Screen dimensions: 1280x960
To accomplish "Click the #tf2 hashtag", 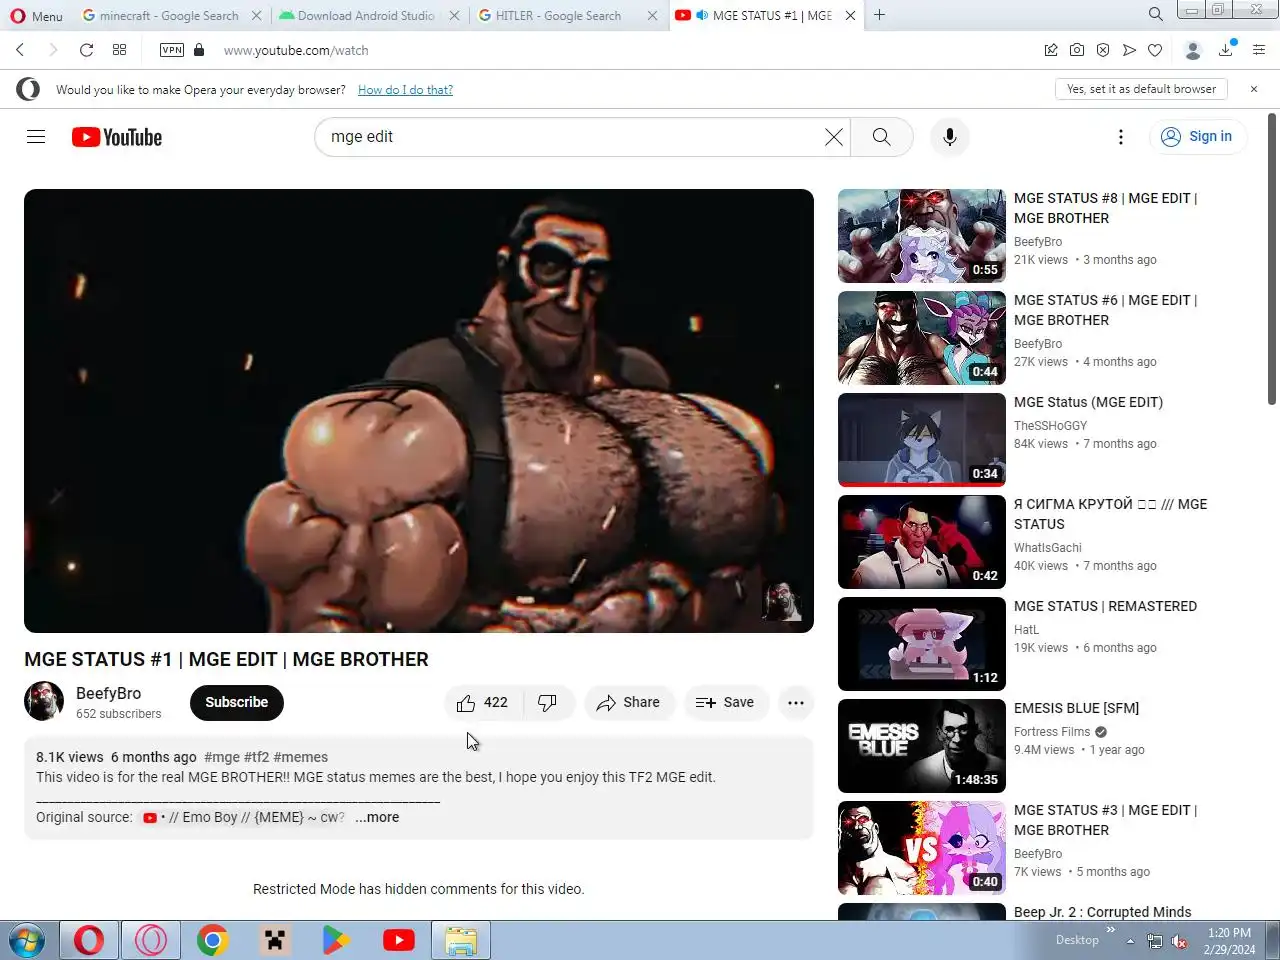I will point(257,757).
